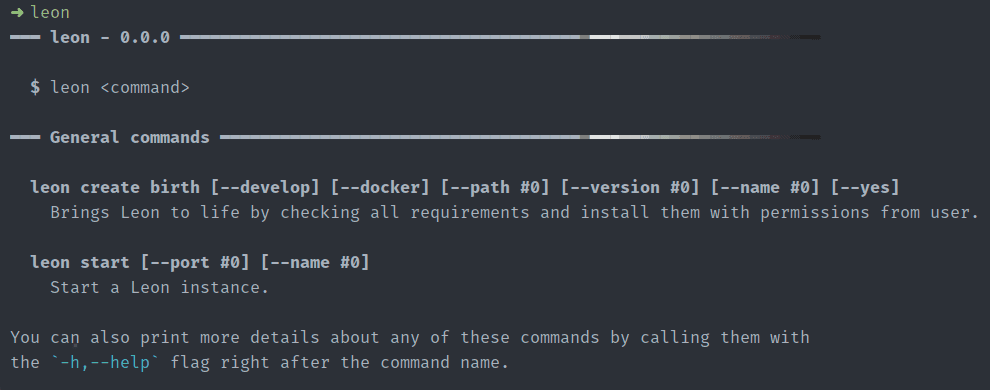
Task: Click the '<command>' placeholder text
Action: pyautogui.click(x=145, y=87)
